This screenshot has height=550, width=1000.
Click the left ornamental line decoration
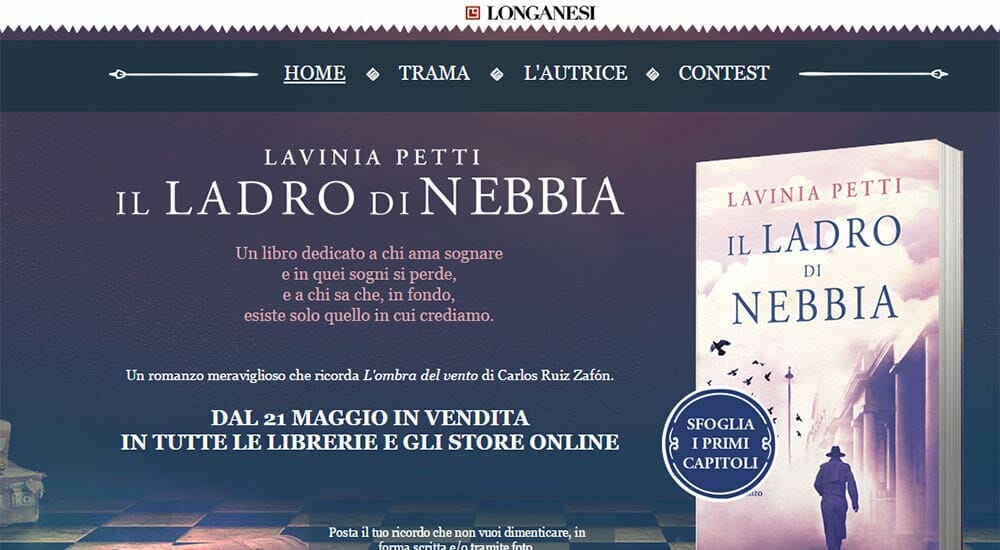point(184,75)
